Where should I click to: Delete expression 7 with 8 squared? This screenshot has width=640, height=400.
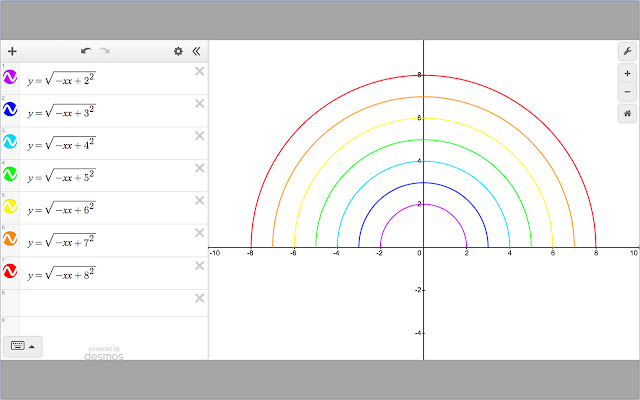click(200, 266)
